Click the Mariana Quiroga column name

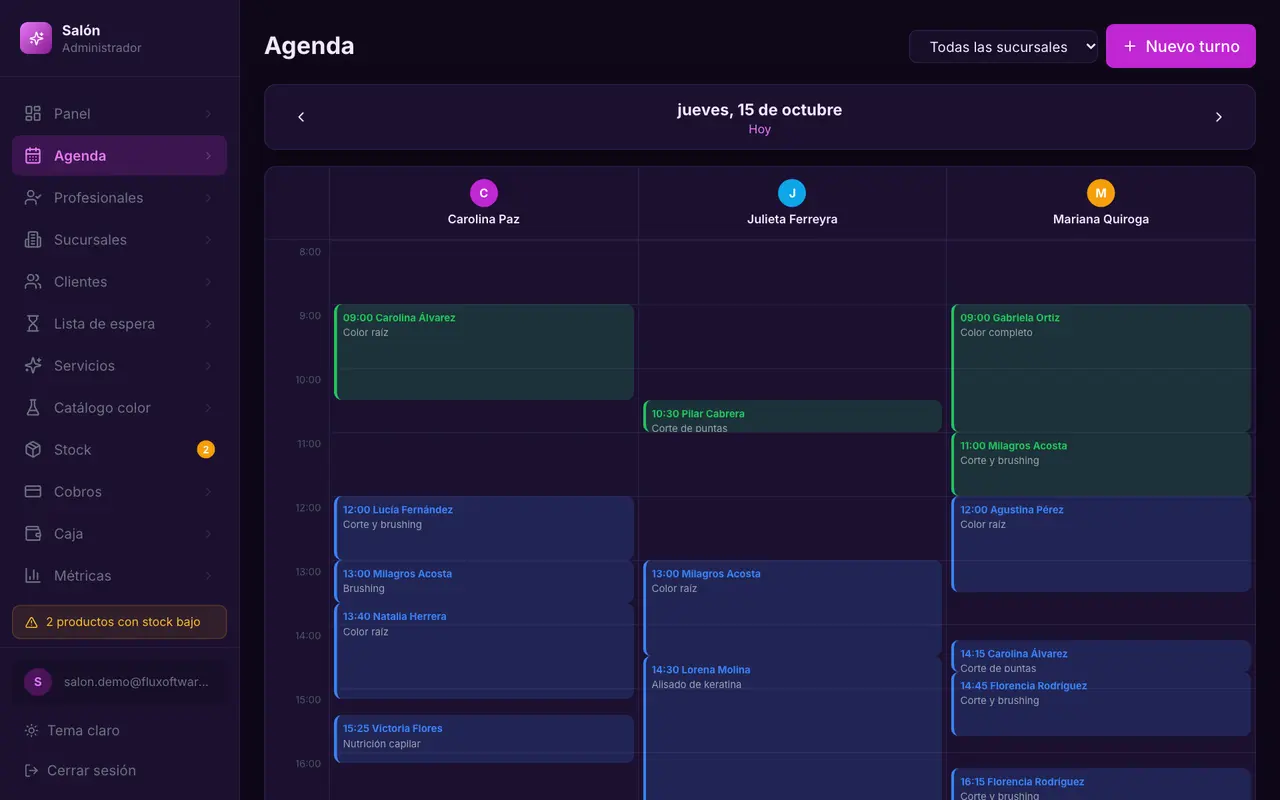1101,219
